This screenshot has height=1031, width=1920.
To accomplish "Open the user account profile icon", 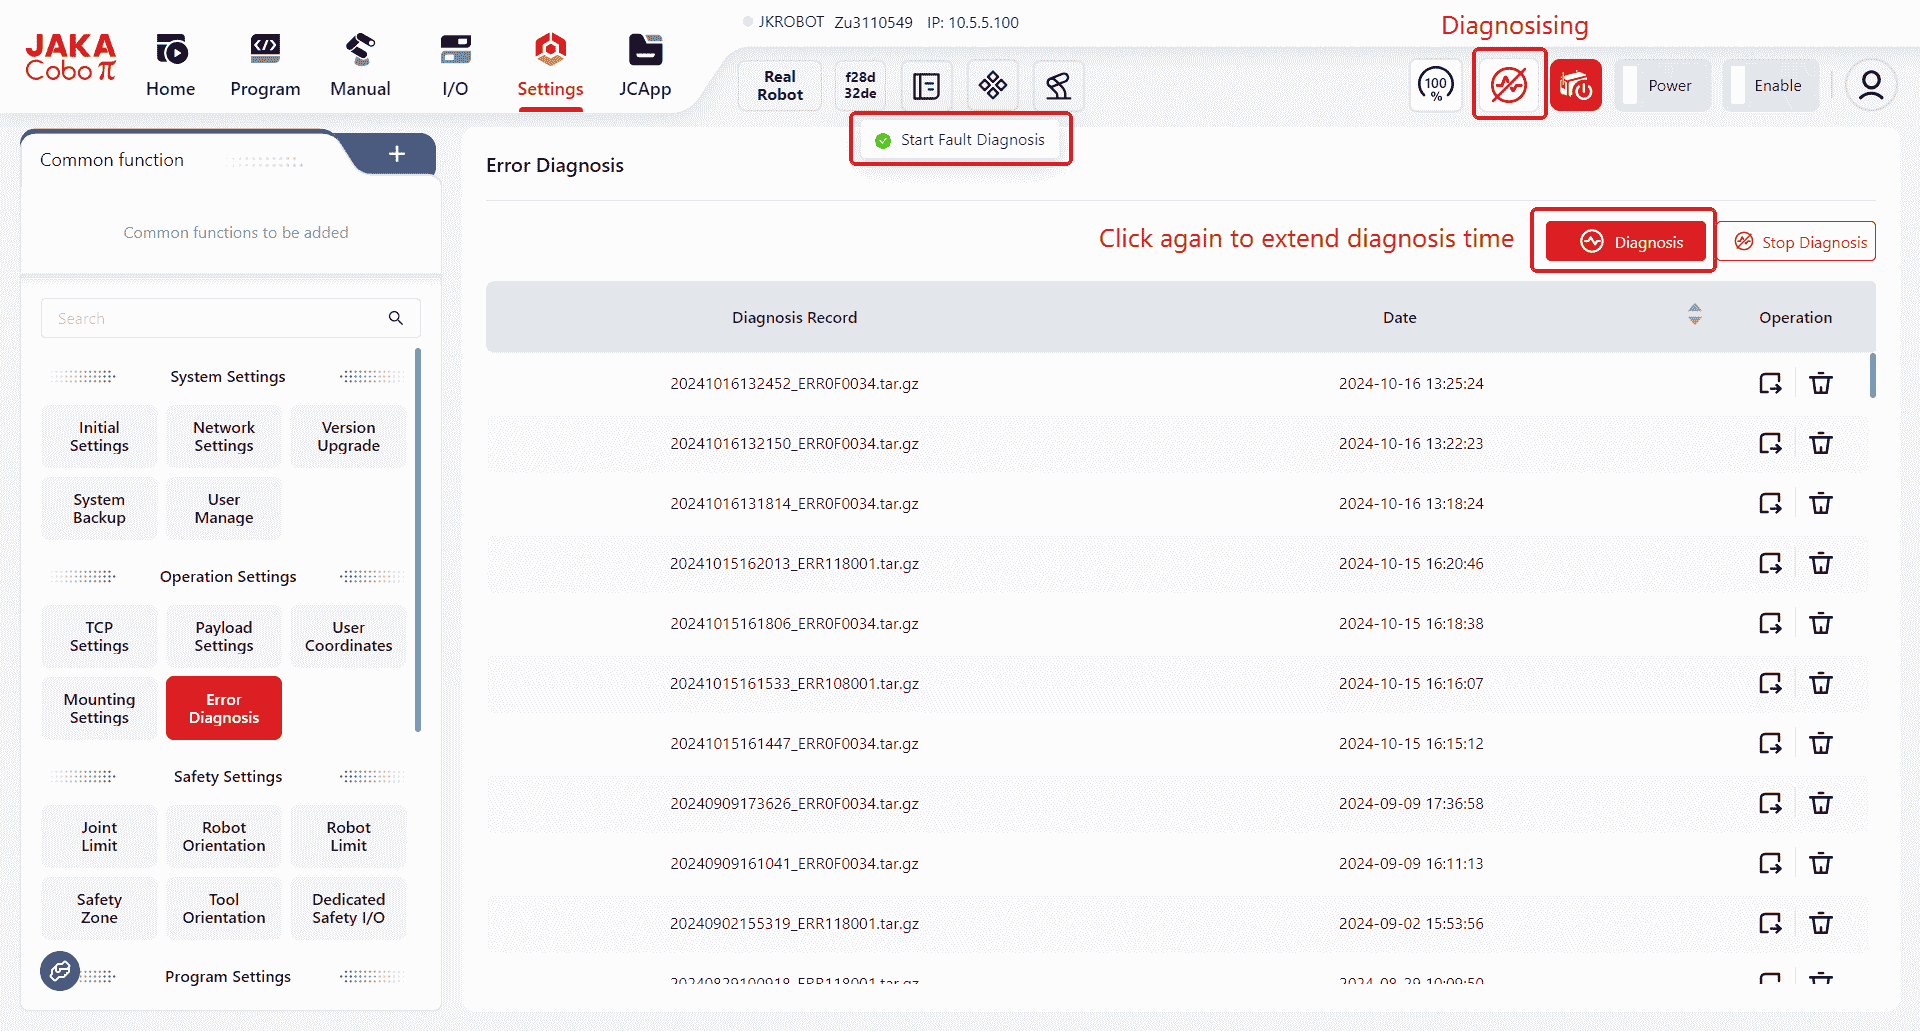I will pyautogui.click(x=1870, y=86).
